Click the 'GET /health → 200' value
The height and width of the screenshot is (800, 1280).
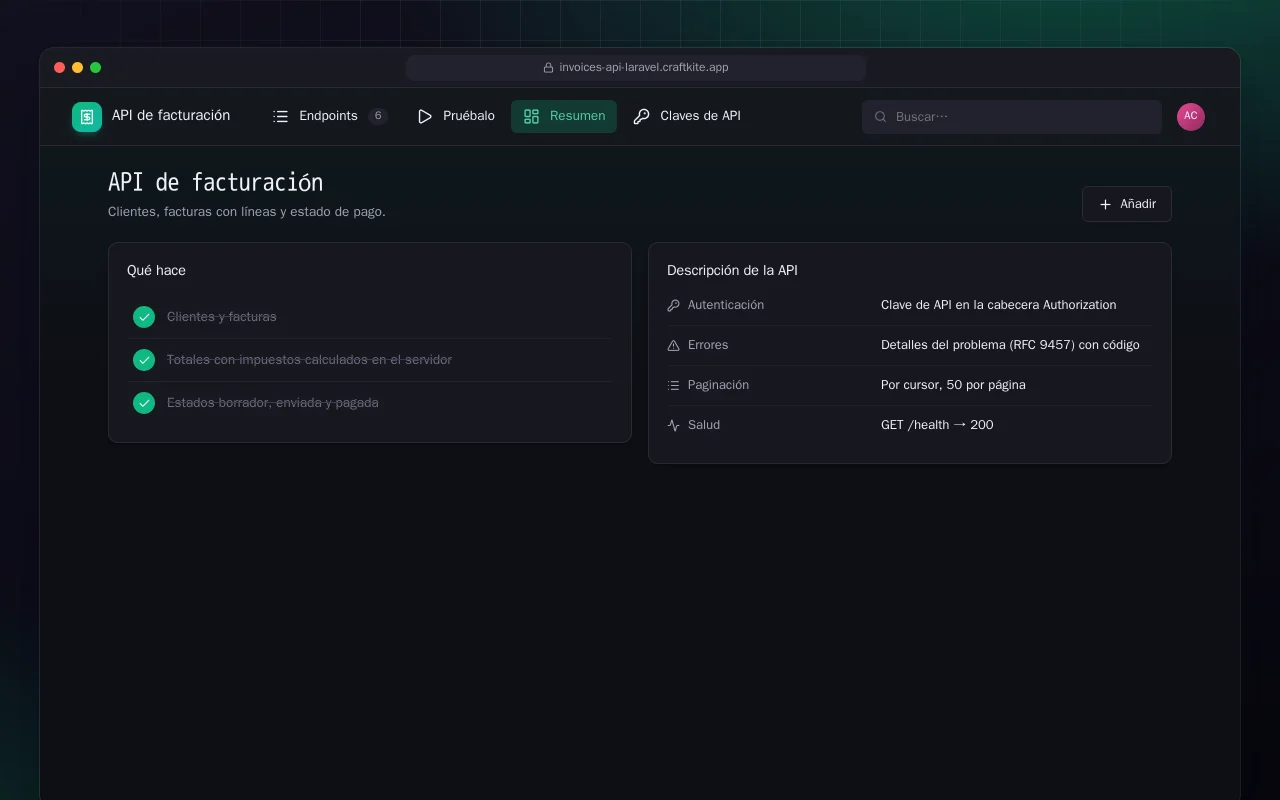937,425
